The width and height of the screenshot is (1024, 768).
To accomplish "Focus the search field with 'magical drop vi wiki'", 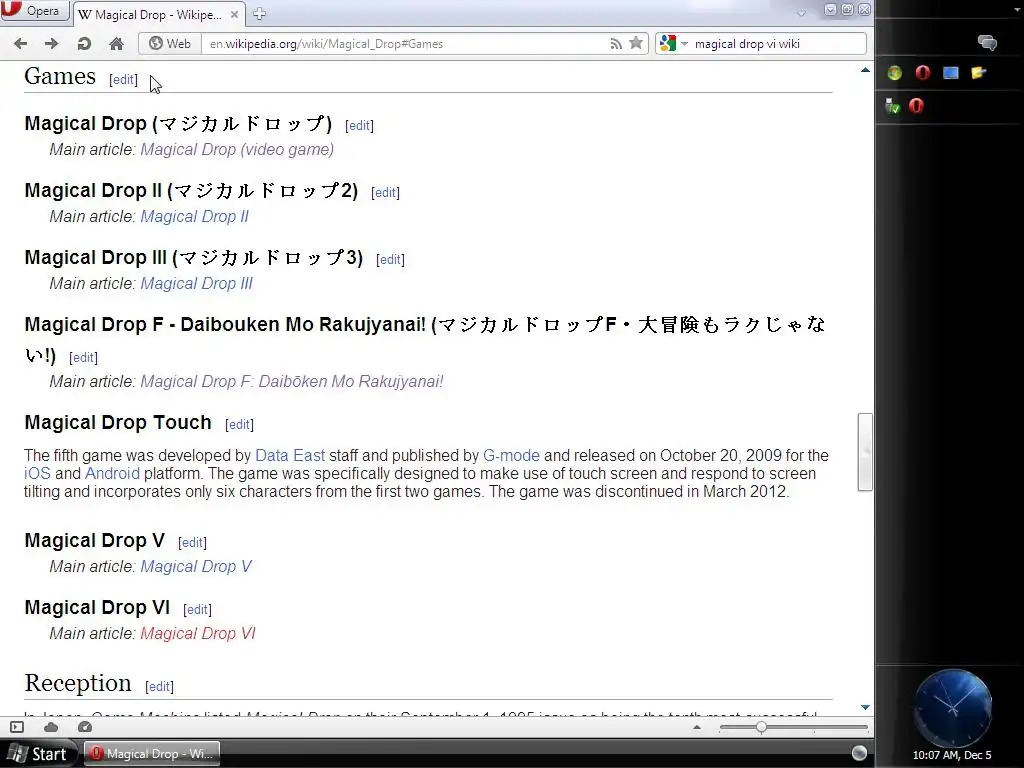I will (777, 44).
